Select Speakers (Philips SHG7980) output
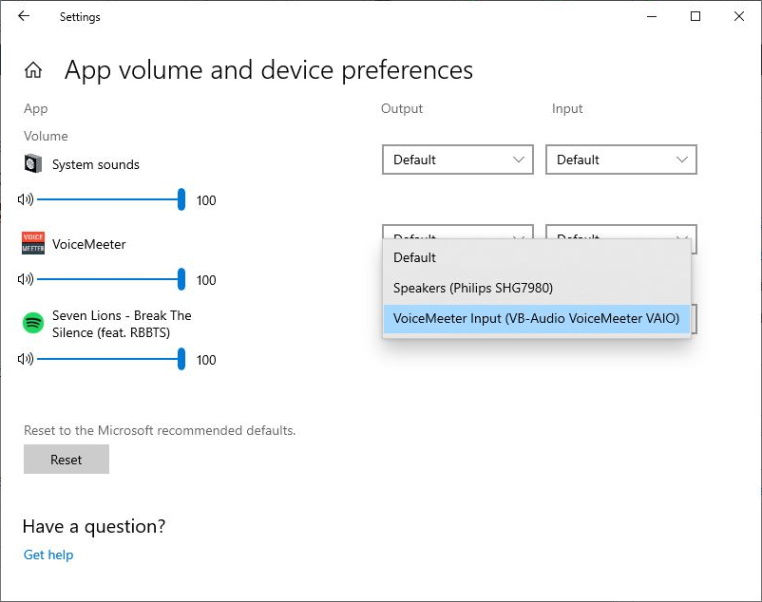This screenshot has height=602, width=762. pyautogui.click(x=537, y=288)
